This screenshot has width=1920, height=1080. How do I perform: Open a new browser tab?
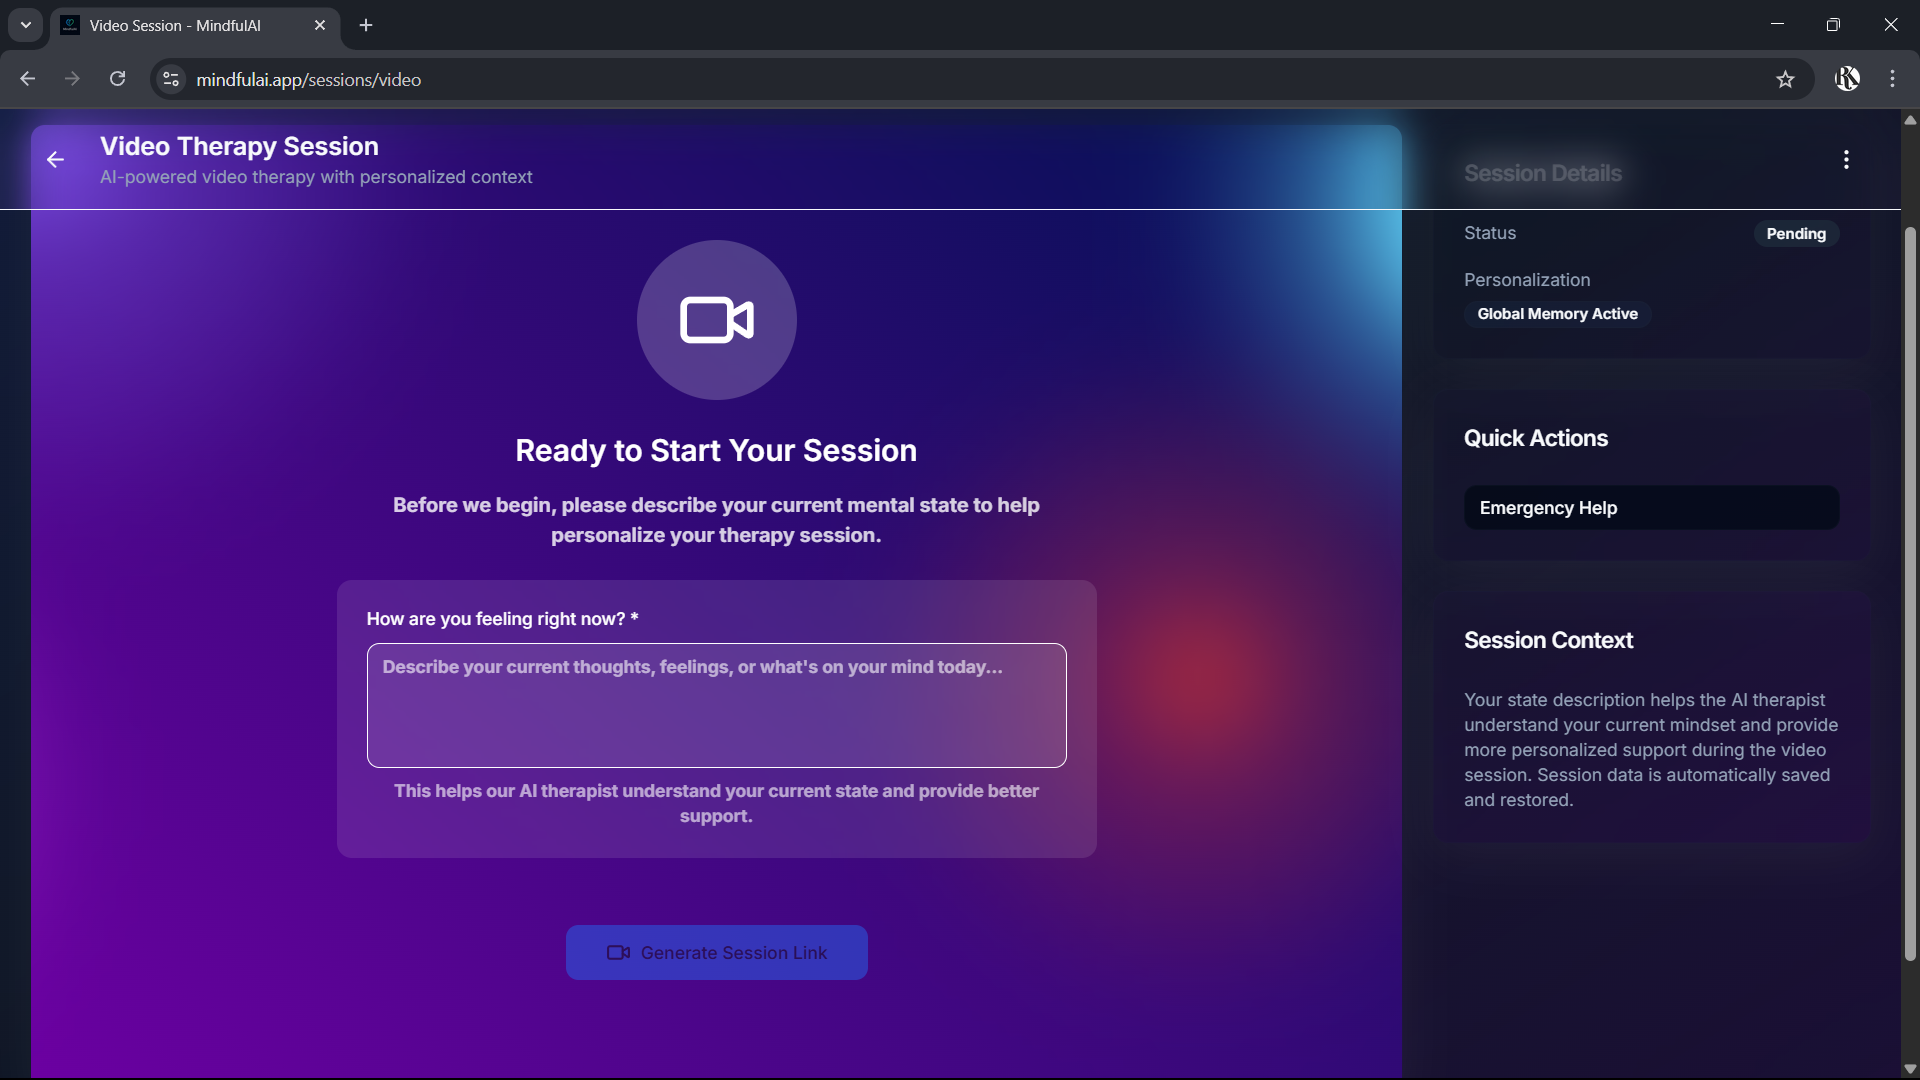pos(366,26)
